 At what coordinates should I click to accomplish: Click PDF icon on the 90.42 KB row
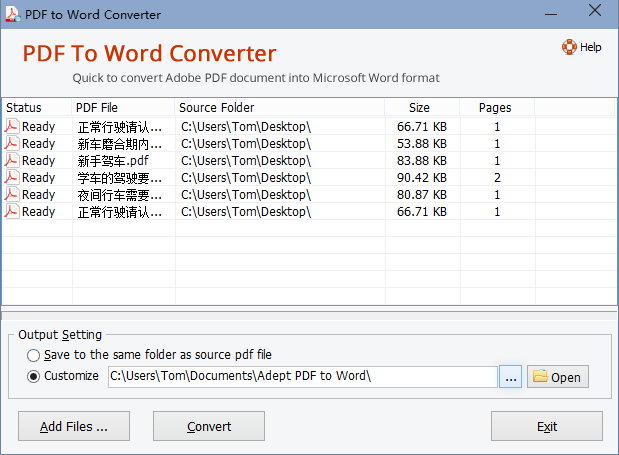point(11,177)
